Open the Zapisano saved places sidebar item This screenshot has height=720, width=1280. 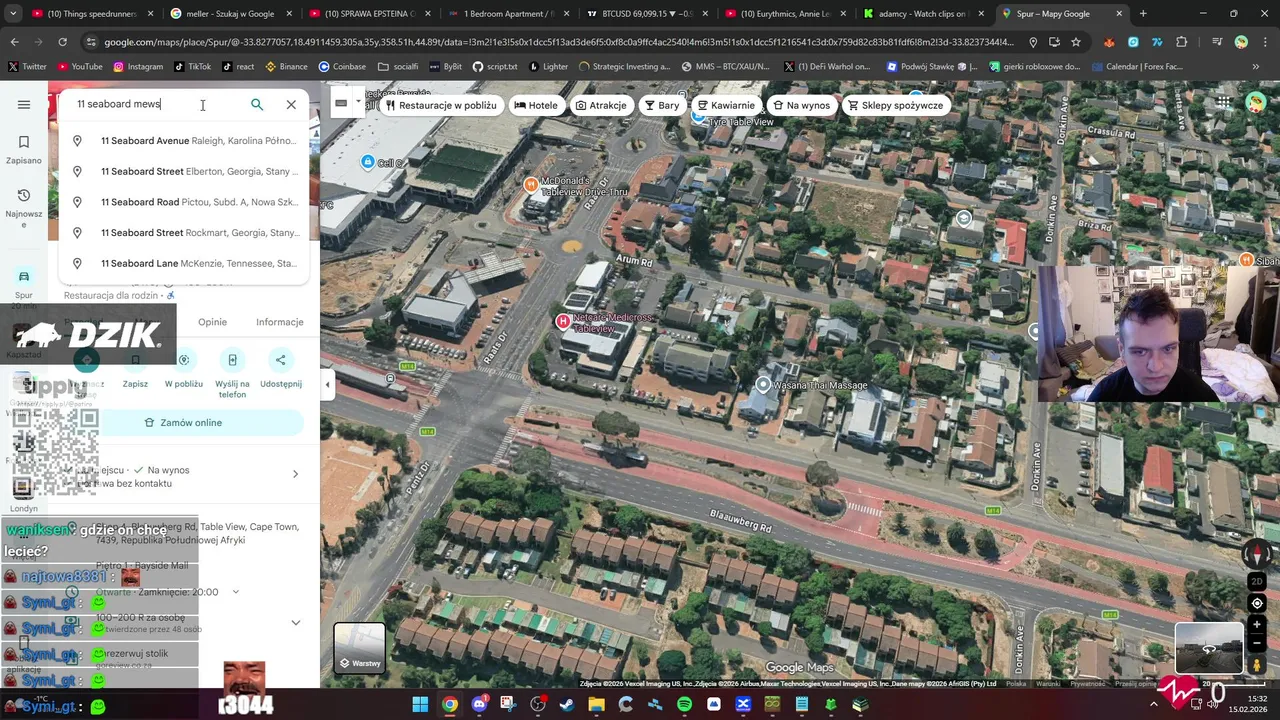(24, 149)
